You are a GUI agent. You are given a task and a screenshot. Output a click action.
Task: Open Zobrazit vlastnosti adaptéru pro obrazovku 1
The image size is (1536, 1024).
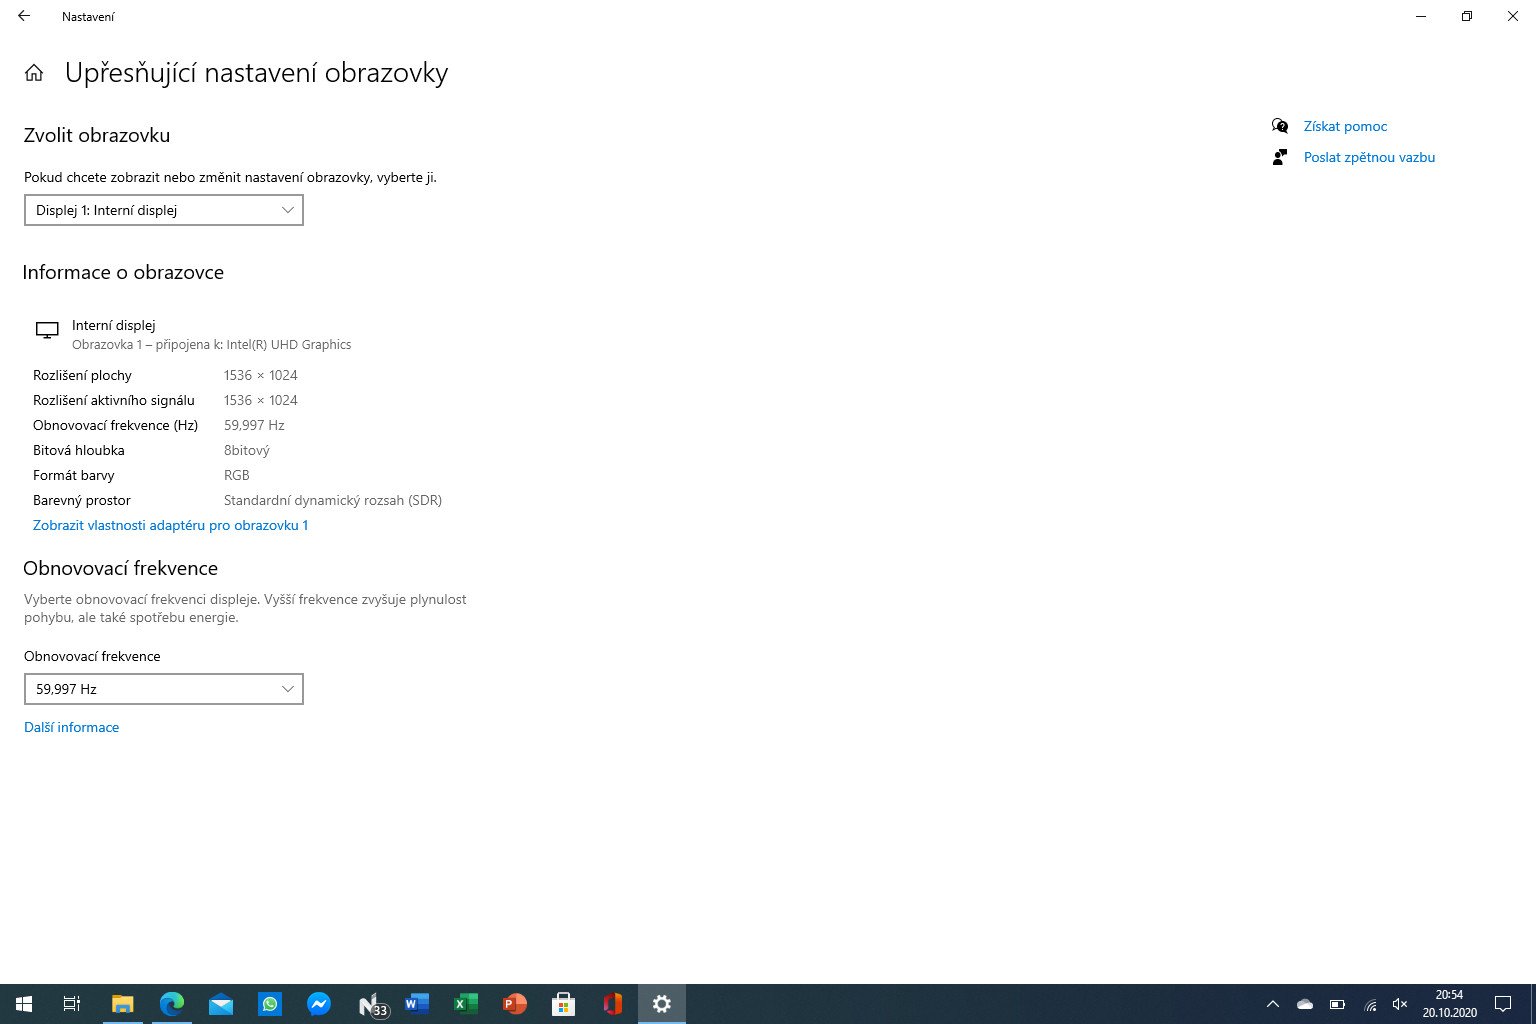(170, 525)
